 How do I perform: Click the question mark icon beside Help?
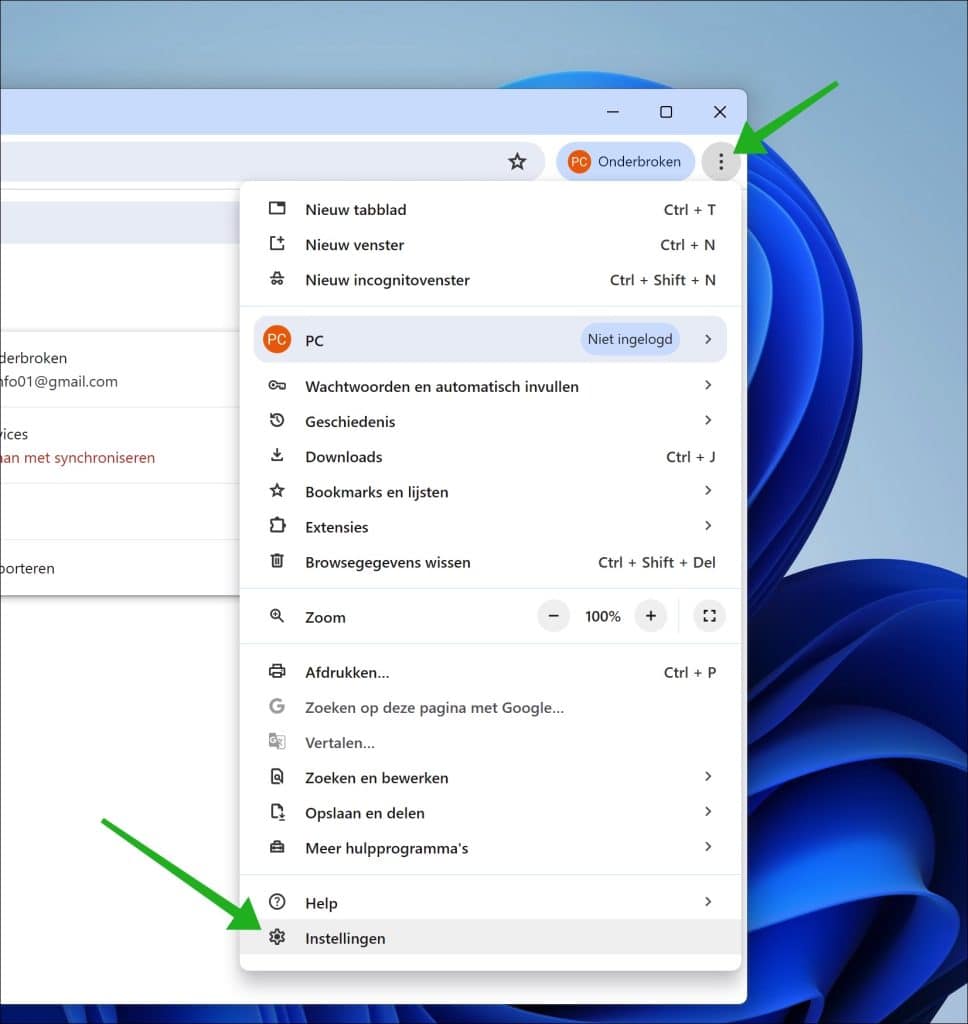(x=277, y=902)
